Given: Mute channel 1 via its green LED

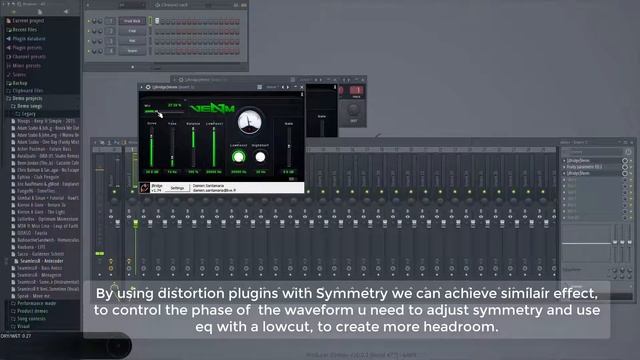Looking at the screenshot, I should tap(89, 21).
